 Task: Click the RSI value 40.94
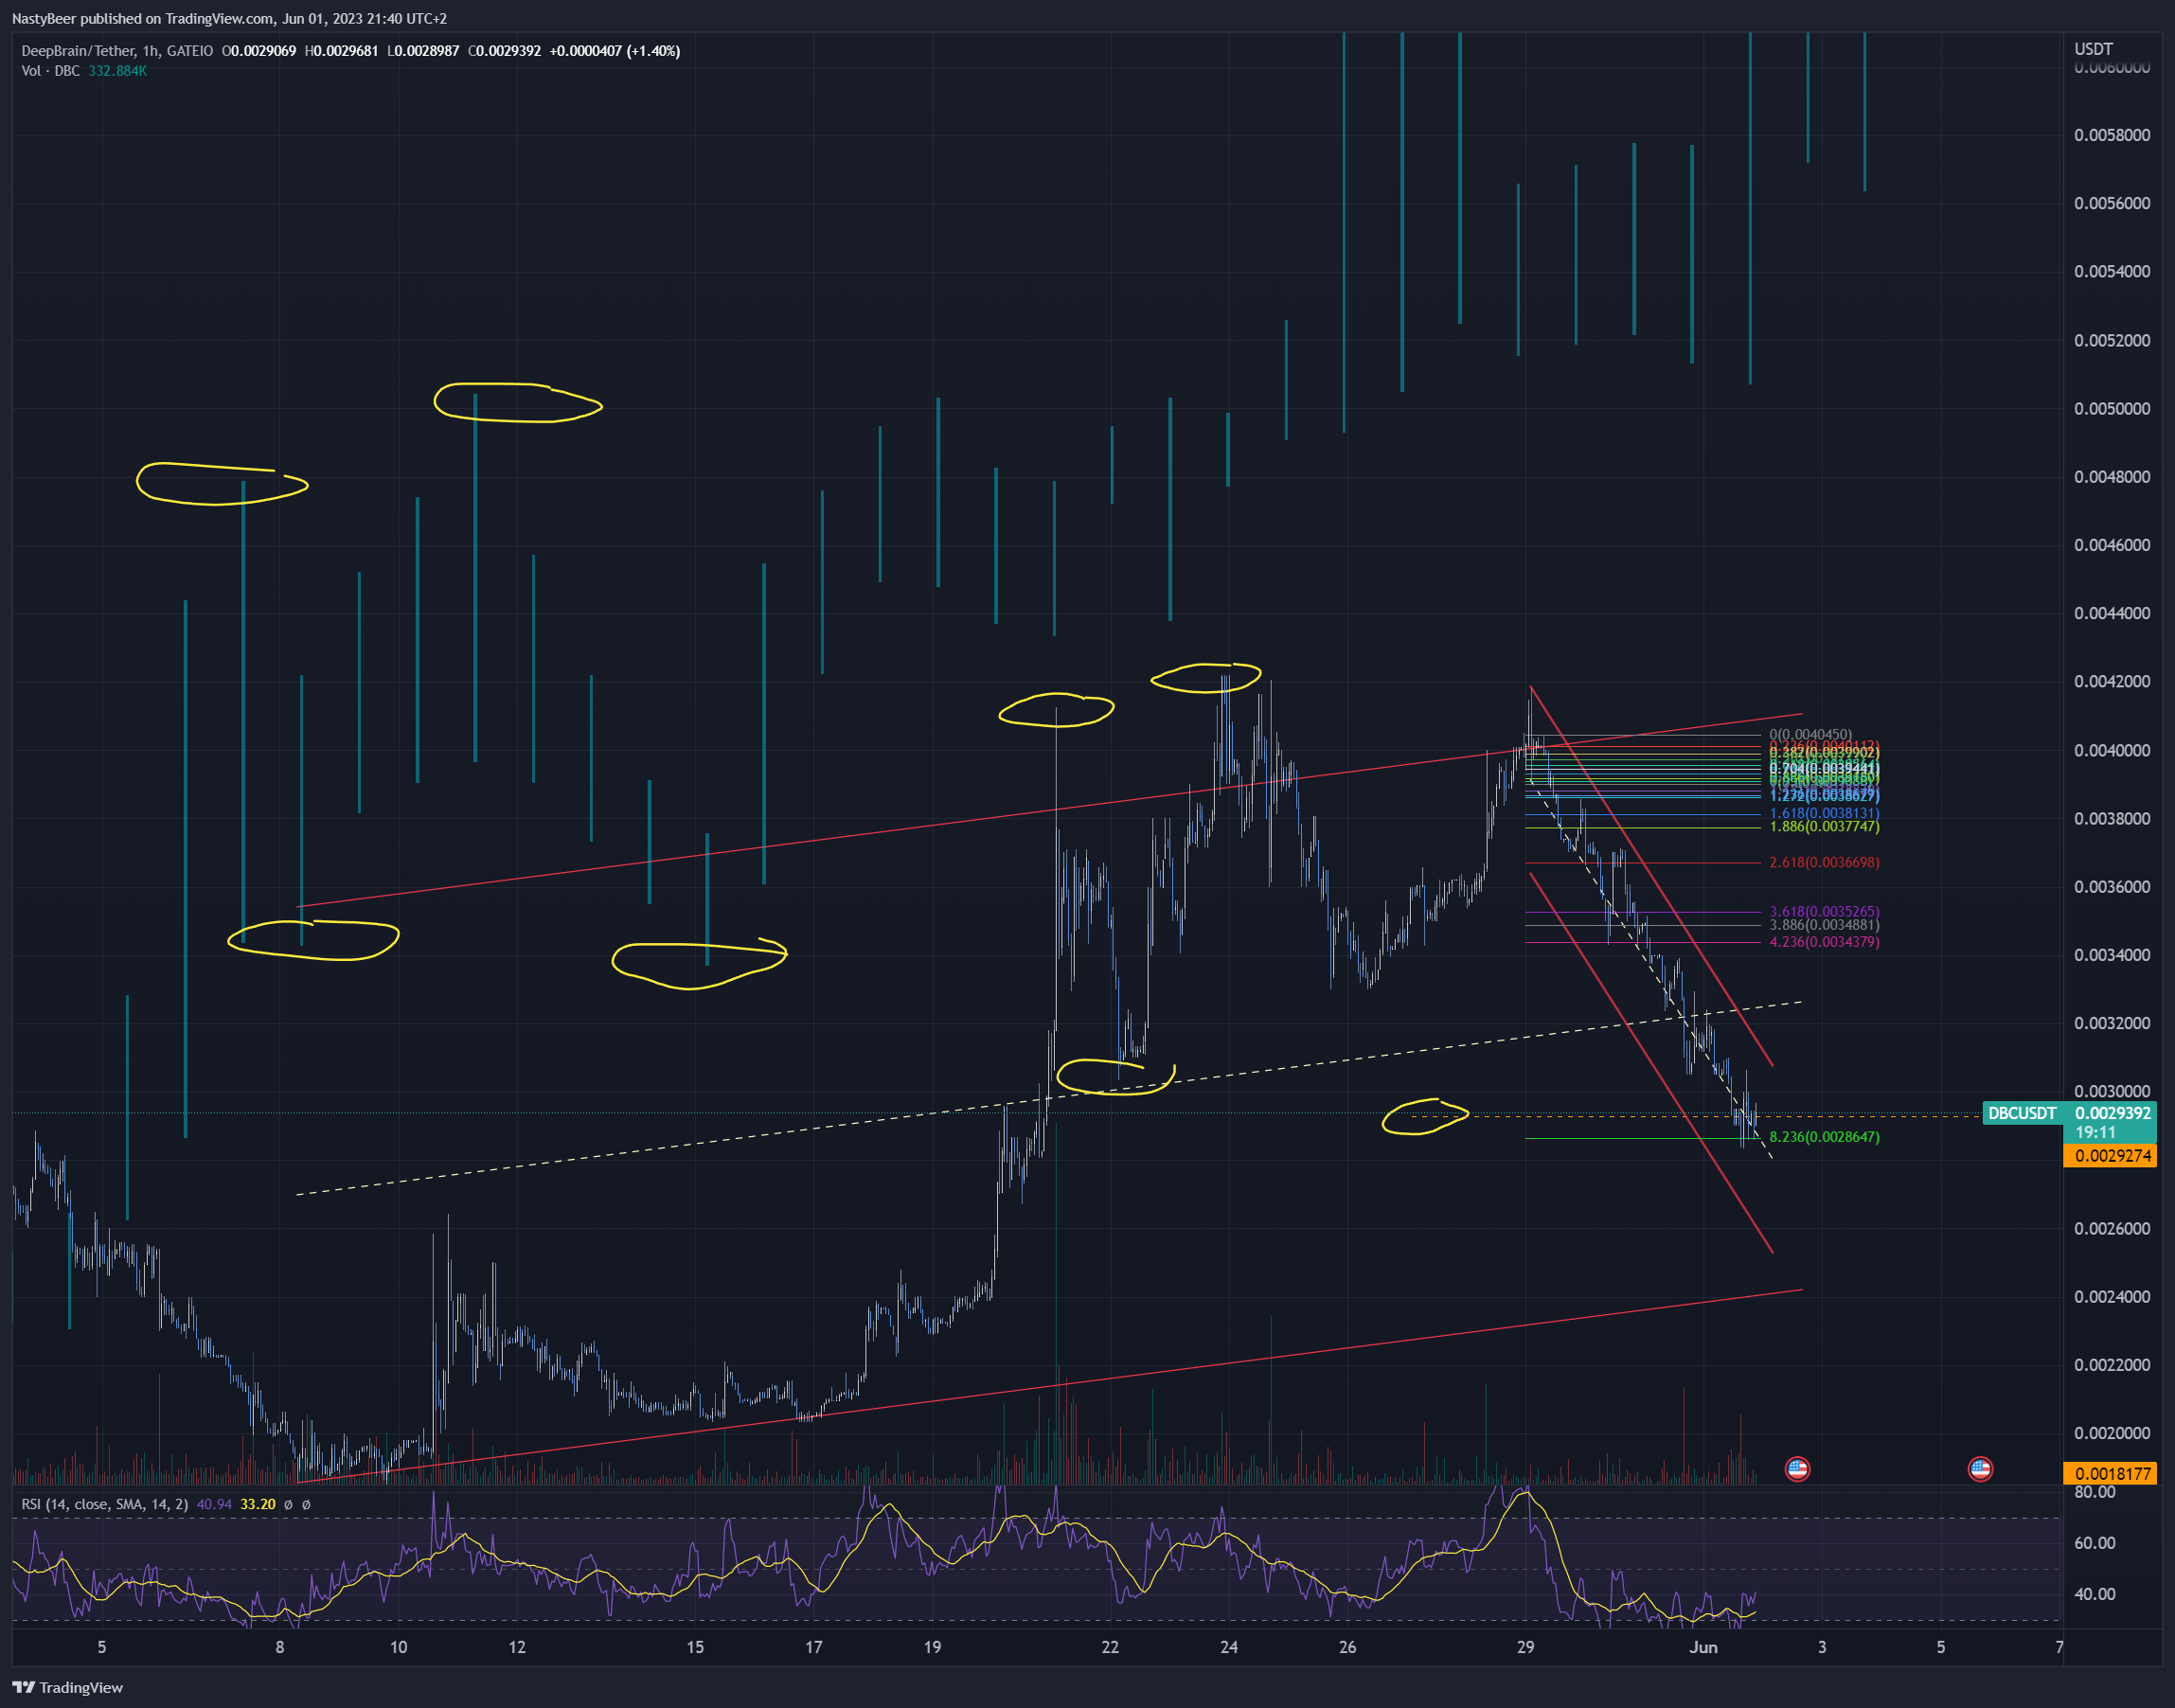point(214,1504)
